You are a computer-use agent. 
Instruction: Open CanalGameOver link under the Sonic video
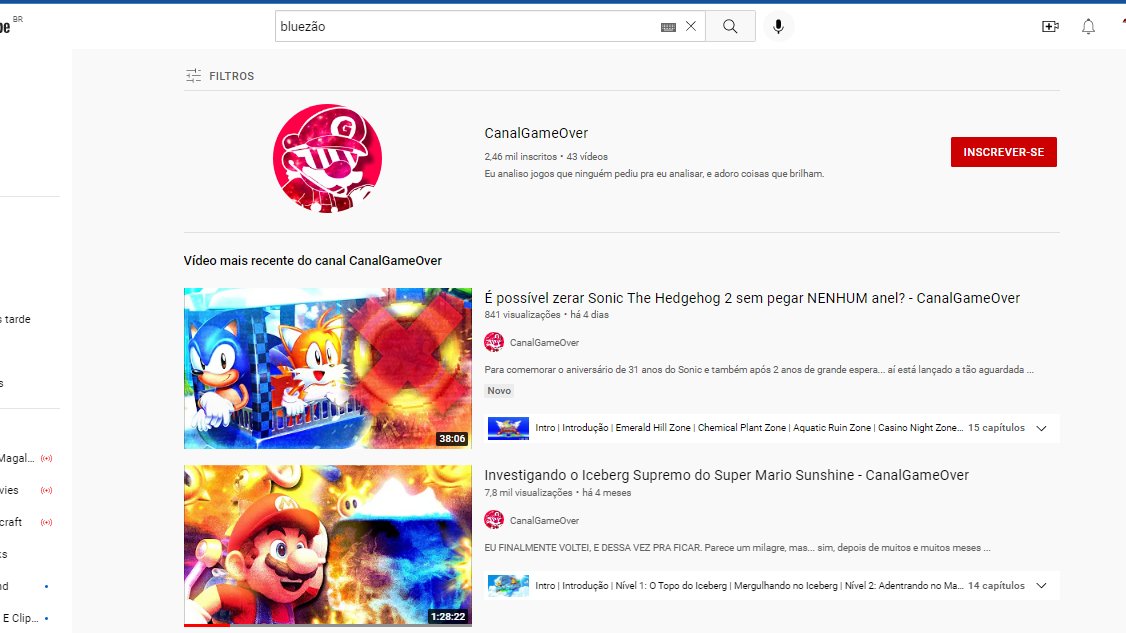click(x=544, y=343)
